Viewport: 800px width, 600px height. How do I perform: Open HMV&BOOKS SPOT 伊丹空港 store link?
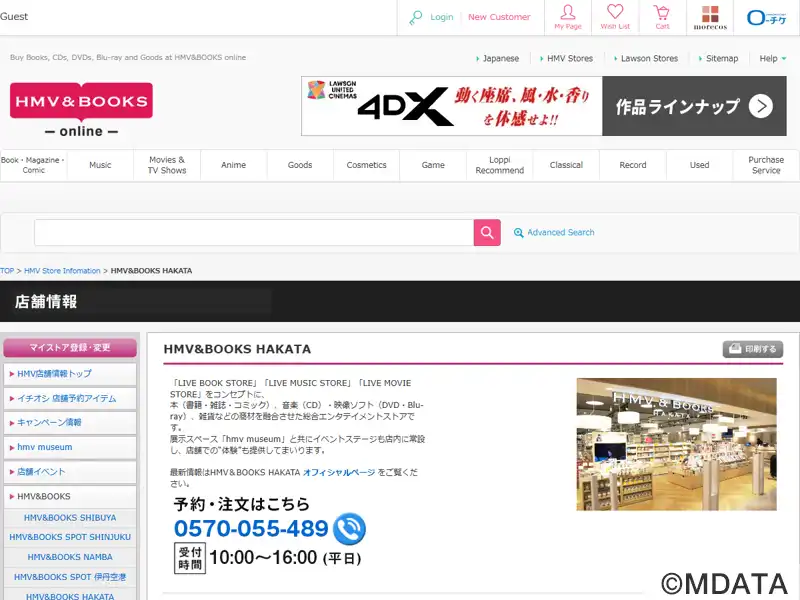pos(70,577)
